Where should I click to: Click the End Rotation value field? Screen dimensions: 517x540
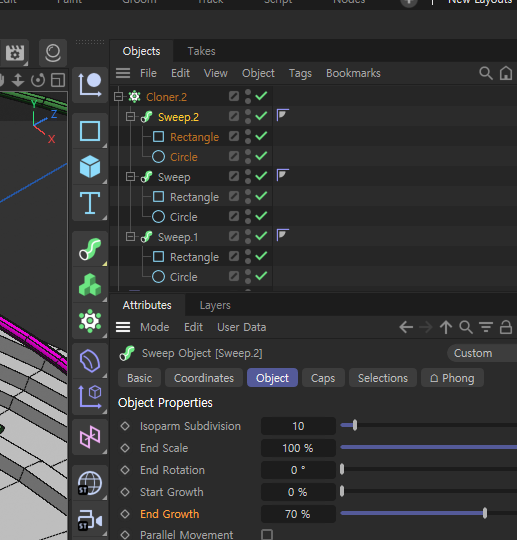point(298,470)
